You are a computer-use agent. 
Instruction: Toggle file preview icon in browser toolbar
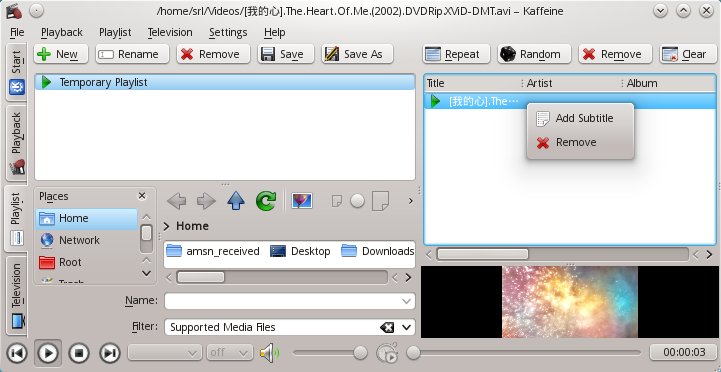tap(302, 201)
